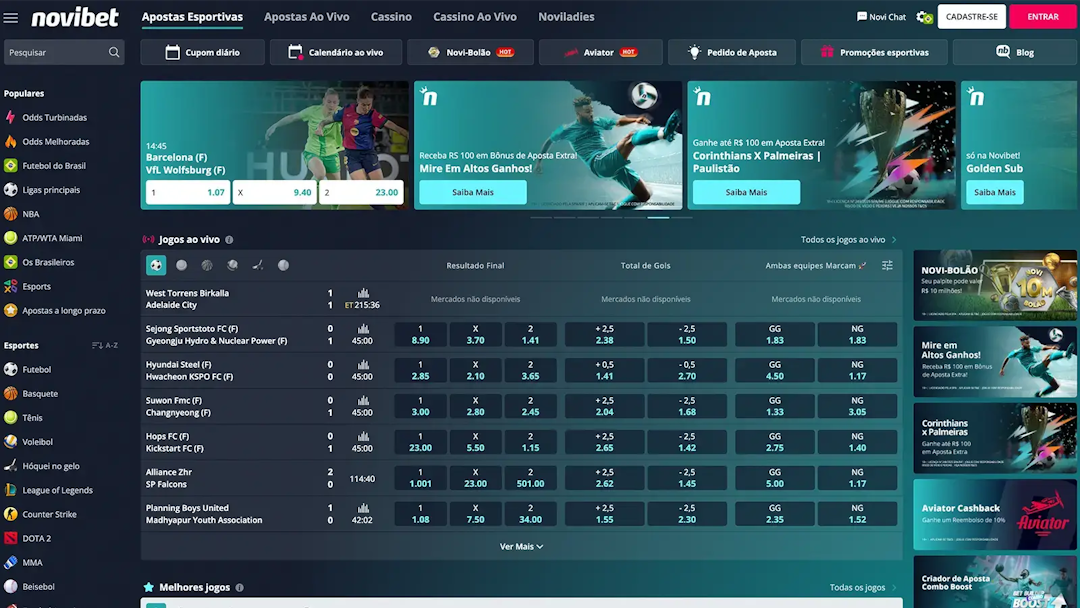This screenshot has width=1080, height=608.
Task: Click the ATP/WTA Miami tennis ball icon
Action: coord(10,238)
